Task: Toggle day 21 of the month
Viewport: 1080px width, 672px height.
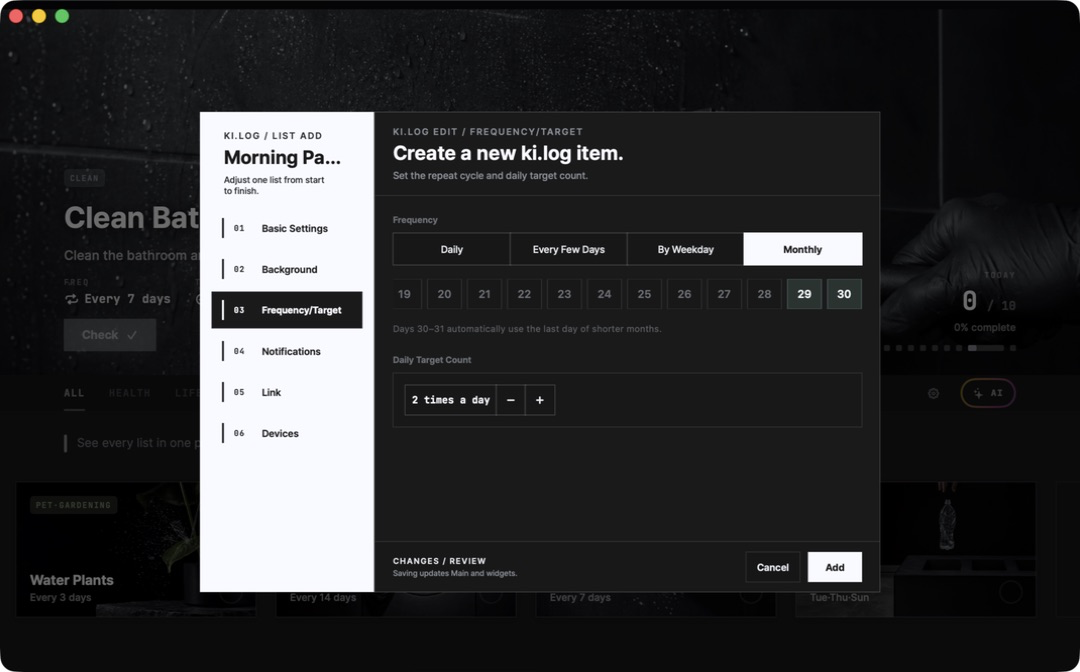Action: tap(484, 294)
